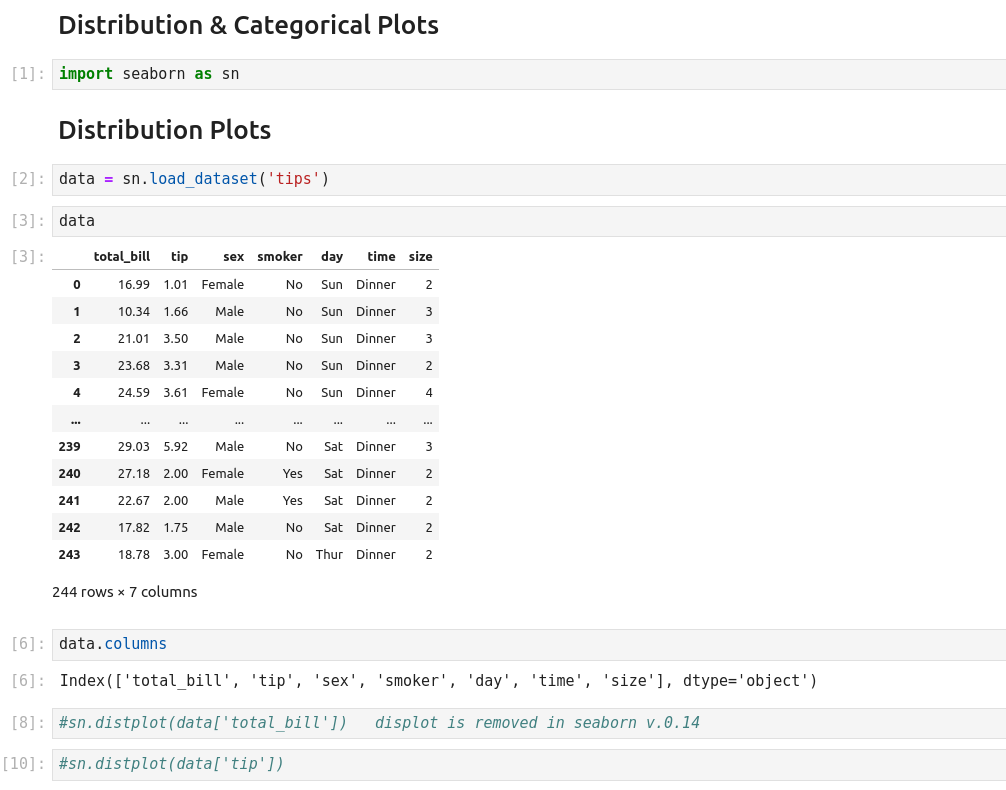Click the '244 rows × 7 columns' summary text
Screen dimensions: 1006x790
(125, 592)
